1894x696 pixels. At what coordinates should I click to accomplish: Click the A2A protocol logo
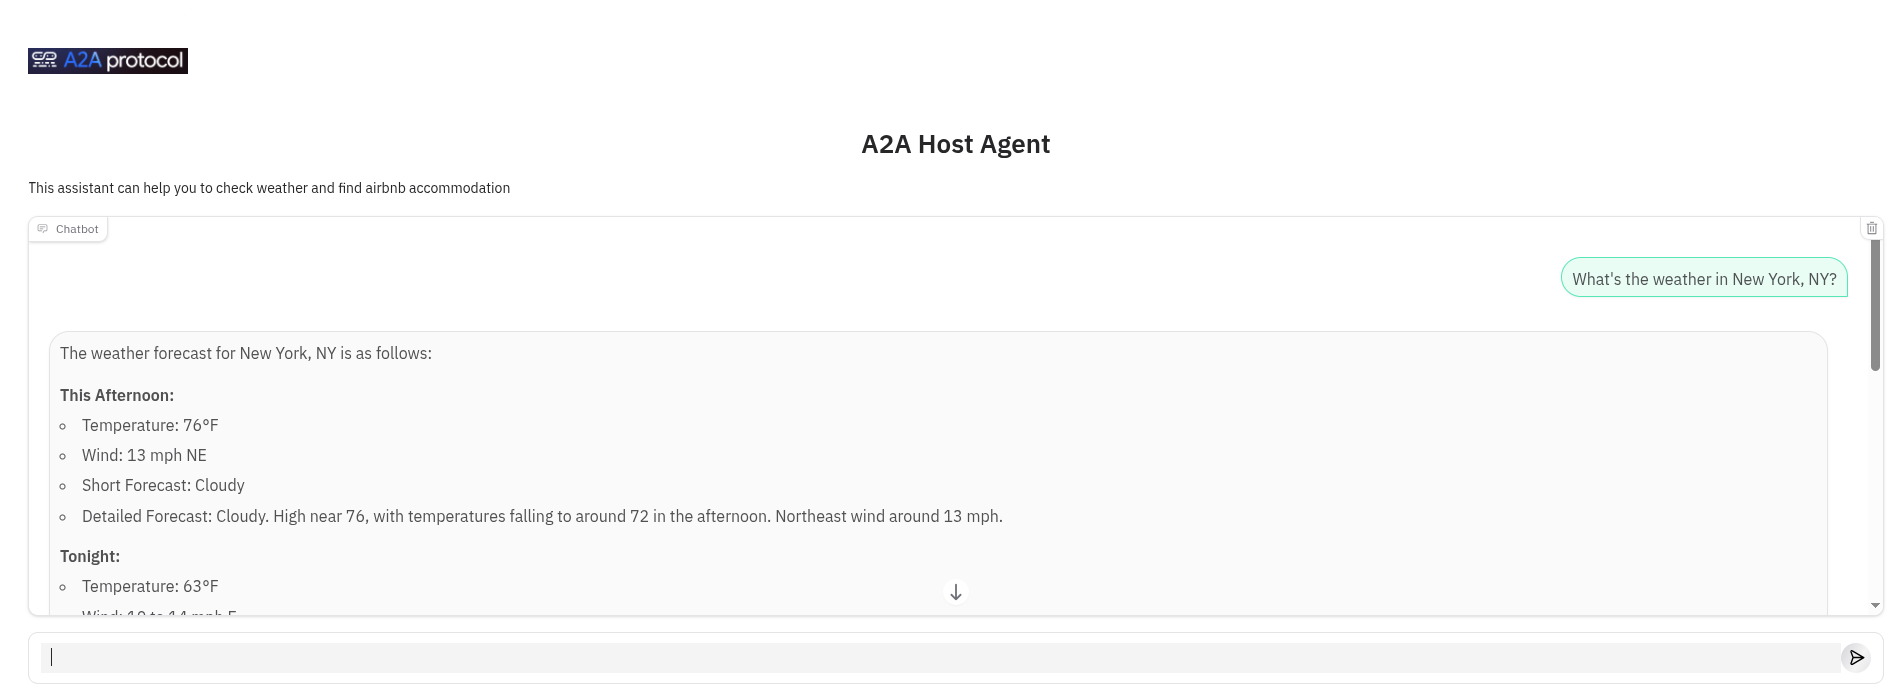pyautogui.click(x=108, y=61)
